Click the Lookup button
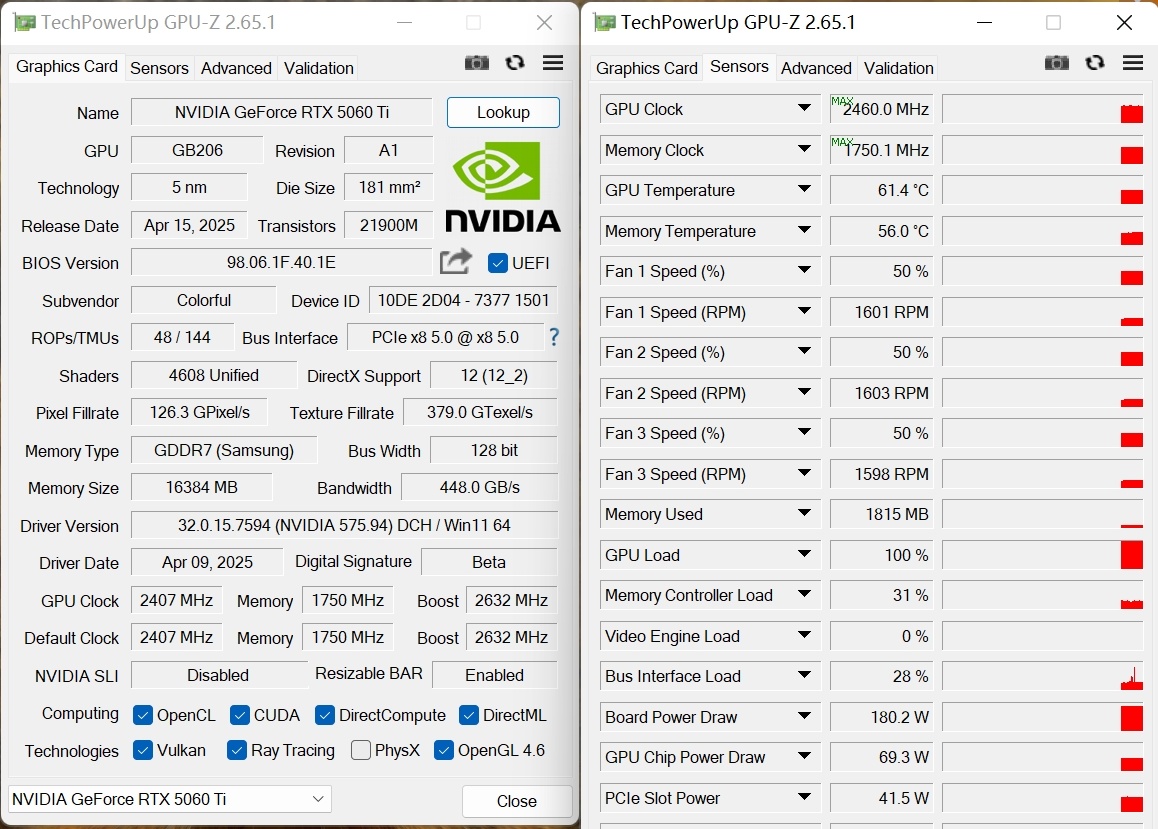 (503, 112)
